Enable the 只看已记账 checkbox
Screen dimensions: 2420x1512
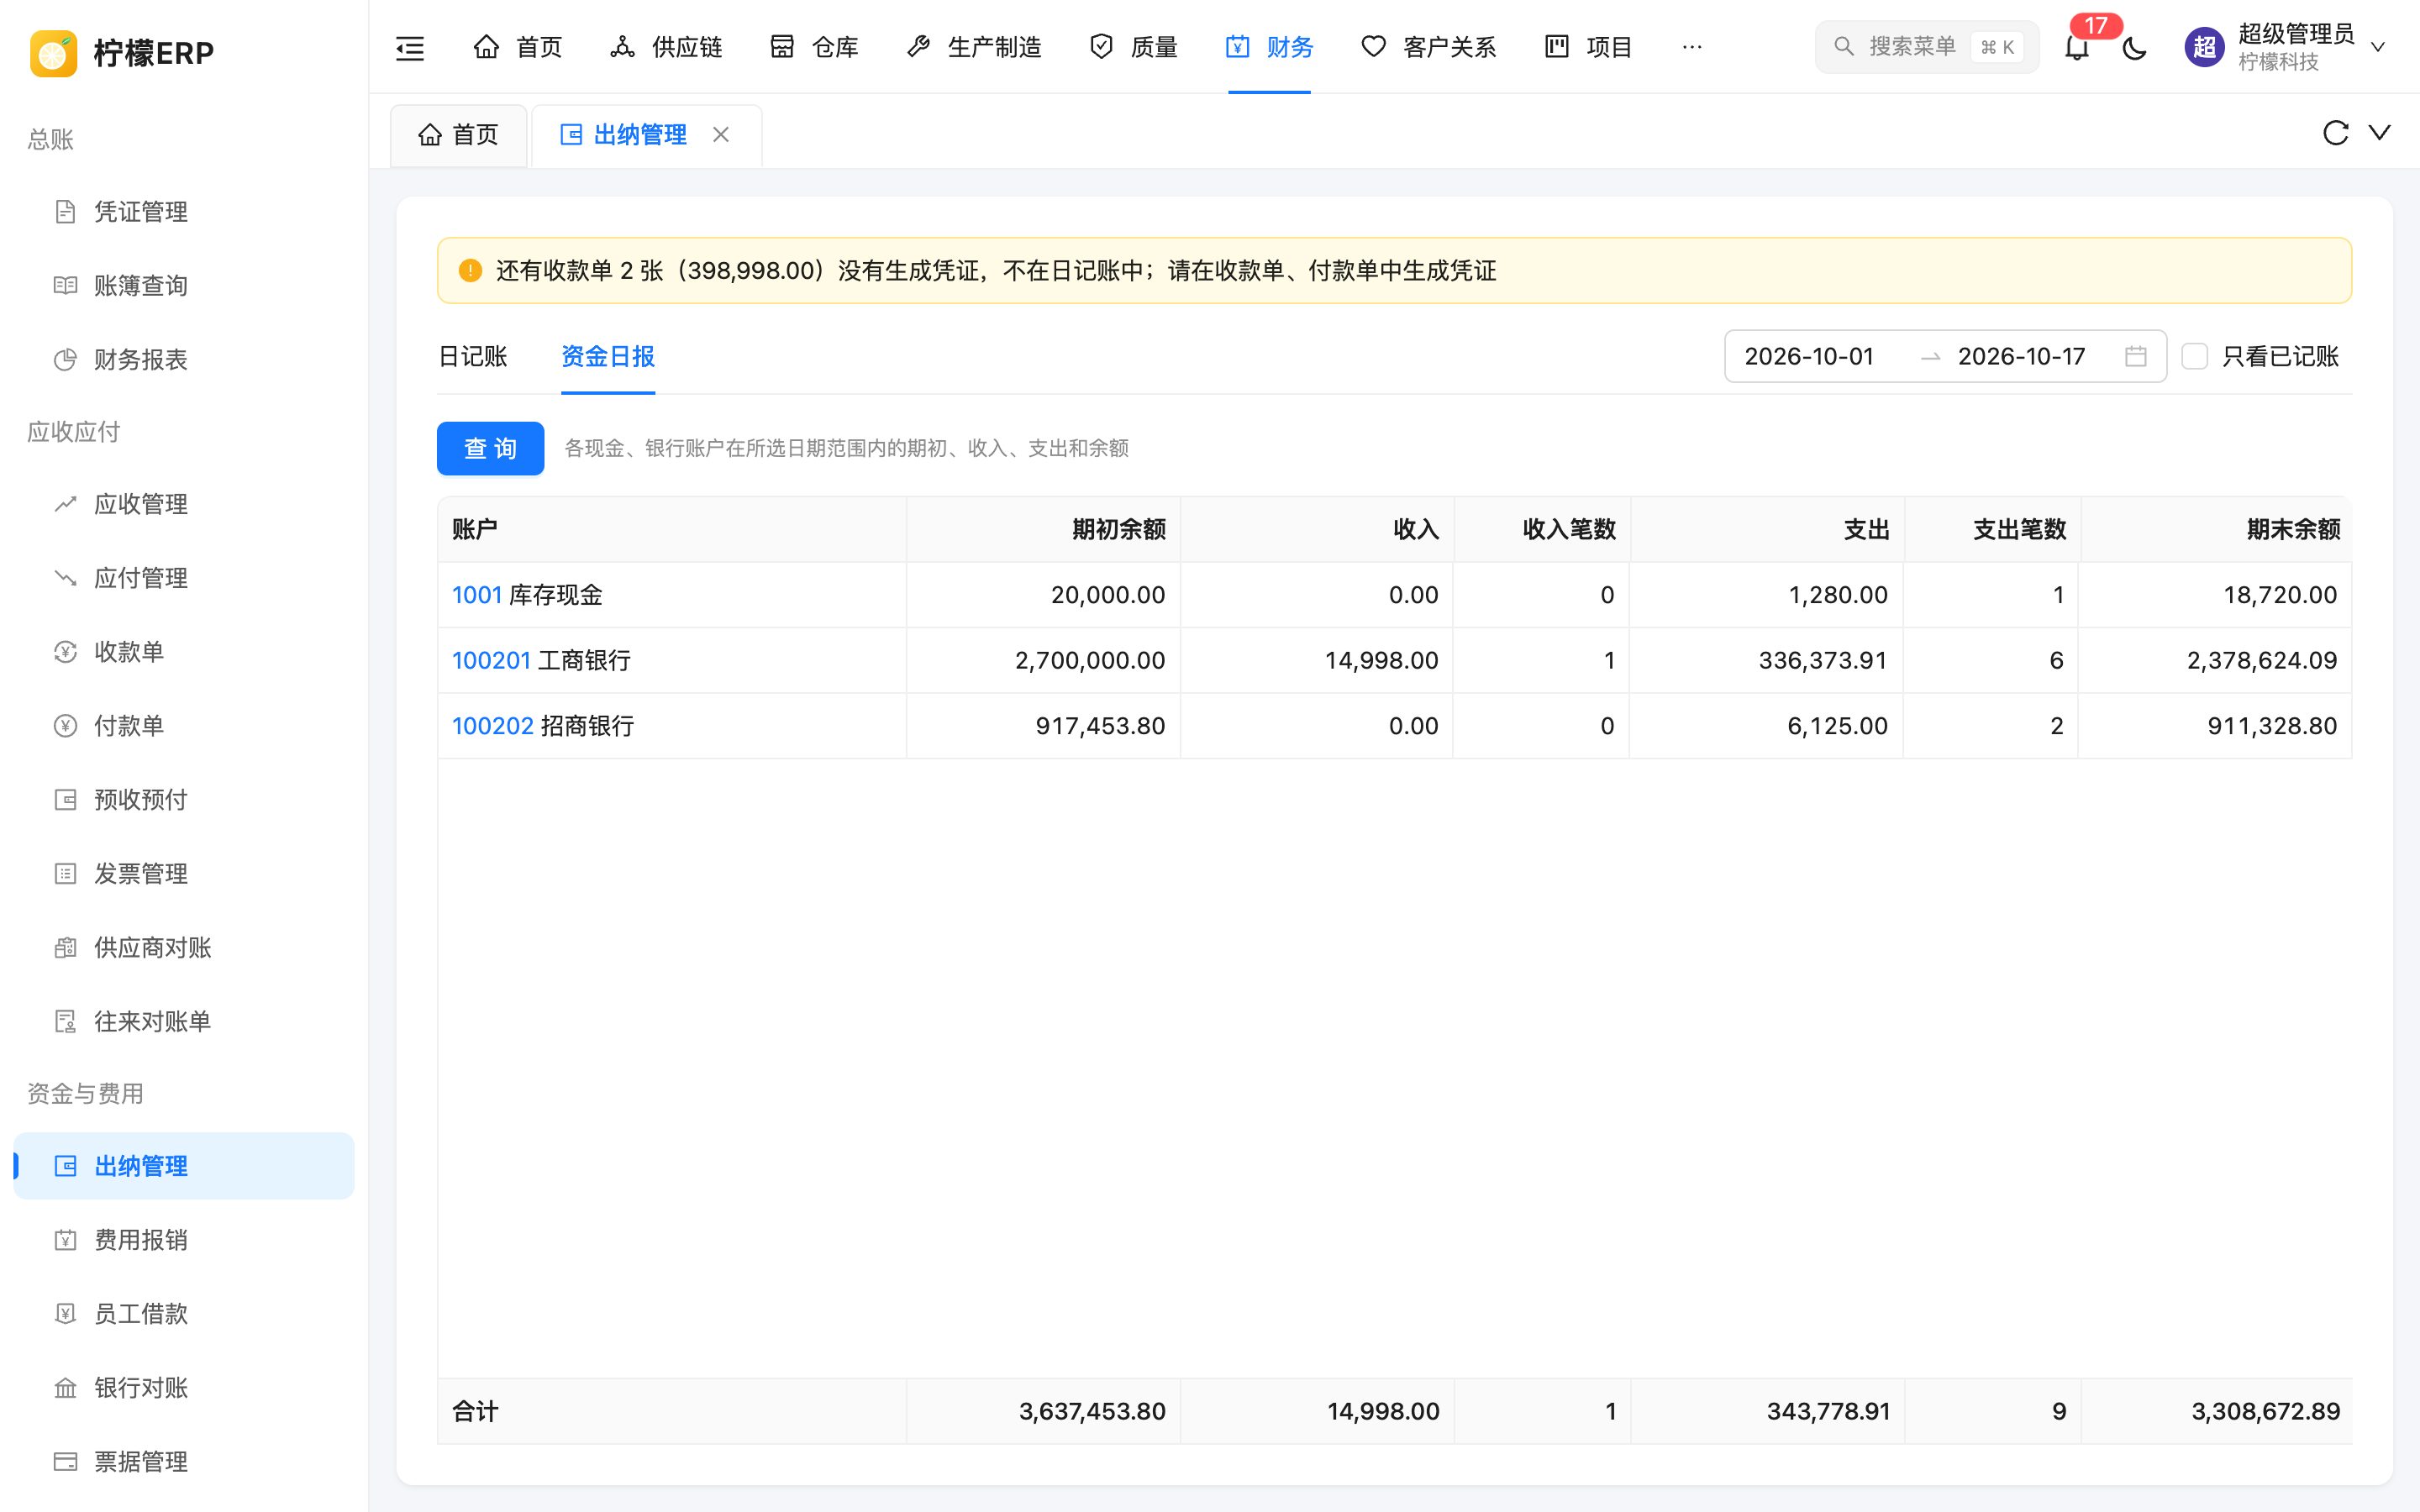pos(2194,356)
